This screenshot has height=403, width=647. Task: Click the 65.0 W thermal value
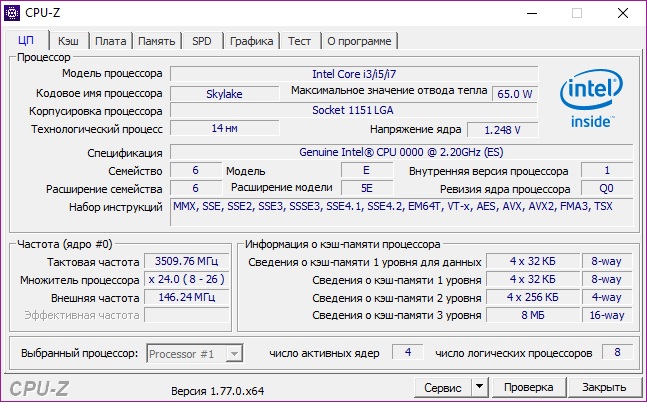(x=515, y=94)
